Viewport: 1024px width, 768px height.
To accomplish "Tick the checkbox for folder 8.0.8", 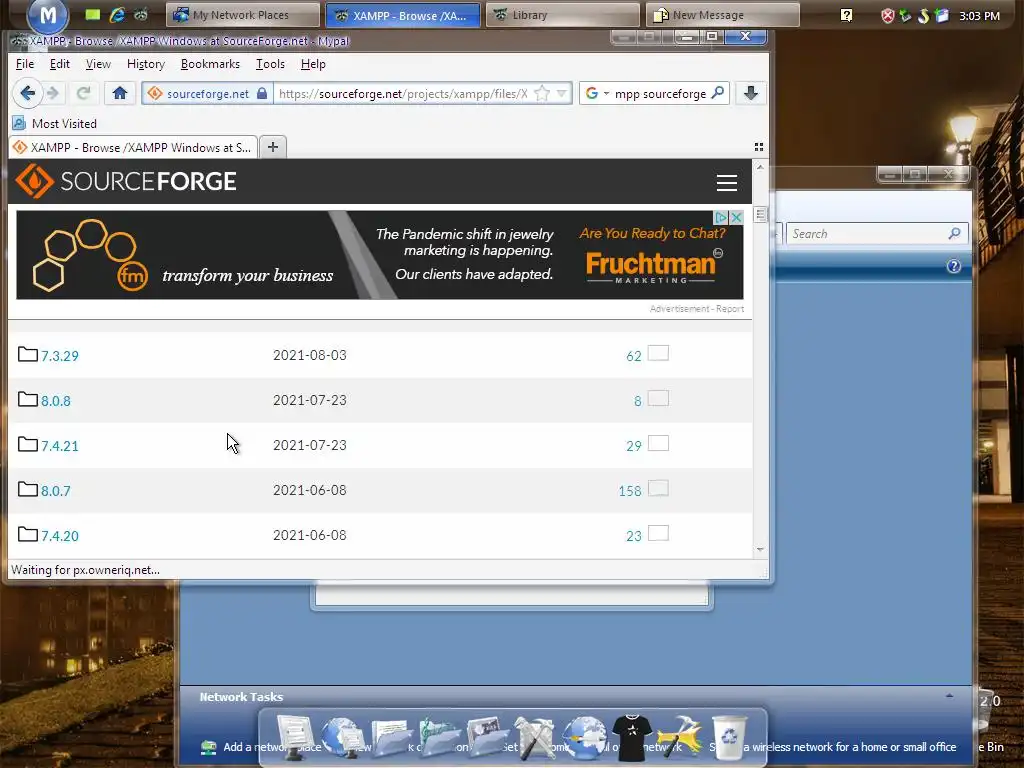I will [658, 398].
